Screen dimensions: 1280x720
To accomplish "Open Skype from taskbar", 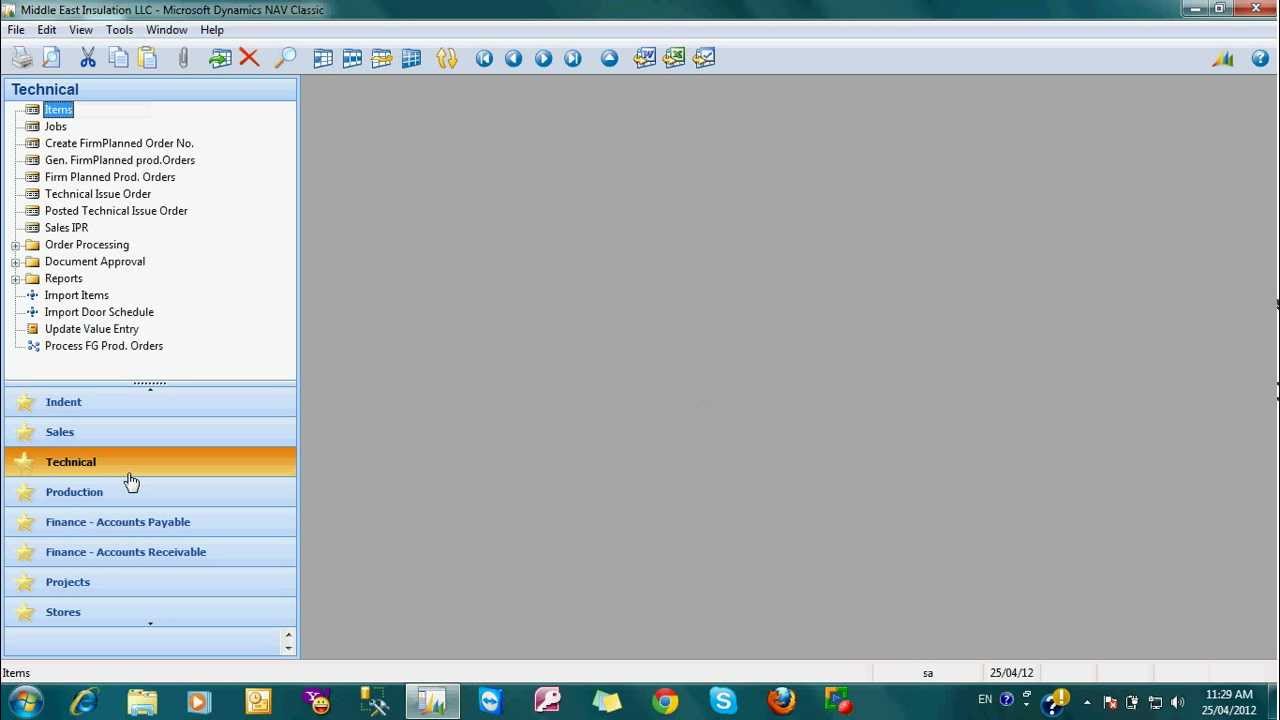I will pyautogui.click(x=723, y=702).
